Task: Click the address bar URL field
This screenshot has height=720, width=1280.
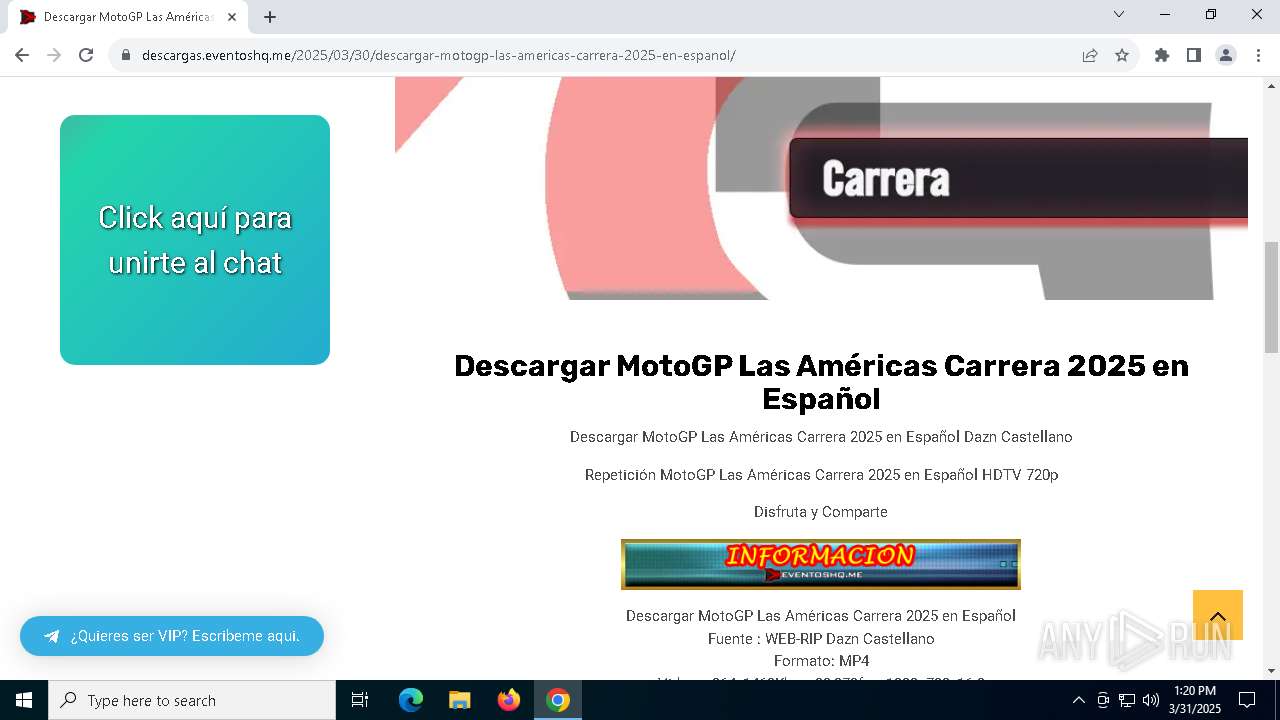Action: pos(600,55)
